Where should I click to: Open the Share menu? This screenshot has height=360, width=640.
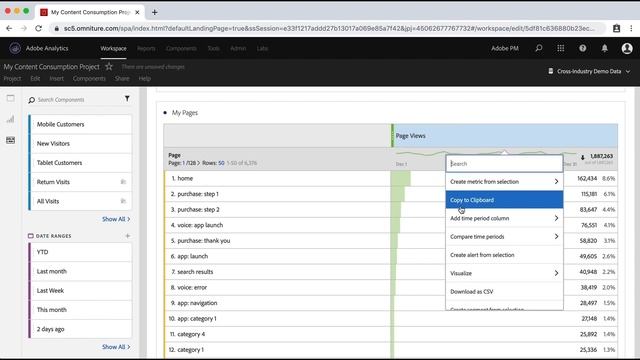point(122,78)
